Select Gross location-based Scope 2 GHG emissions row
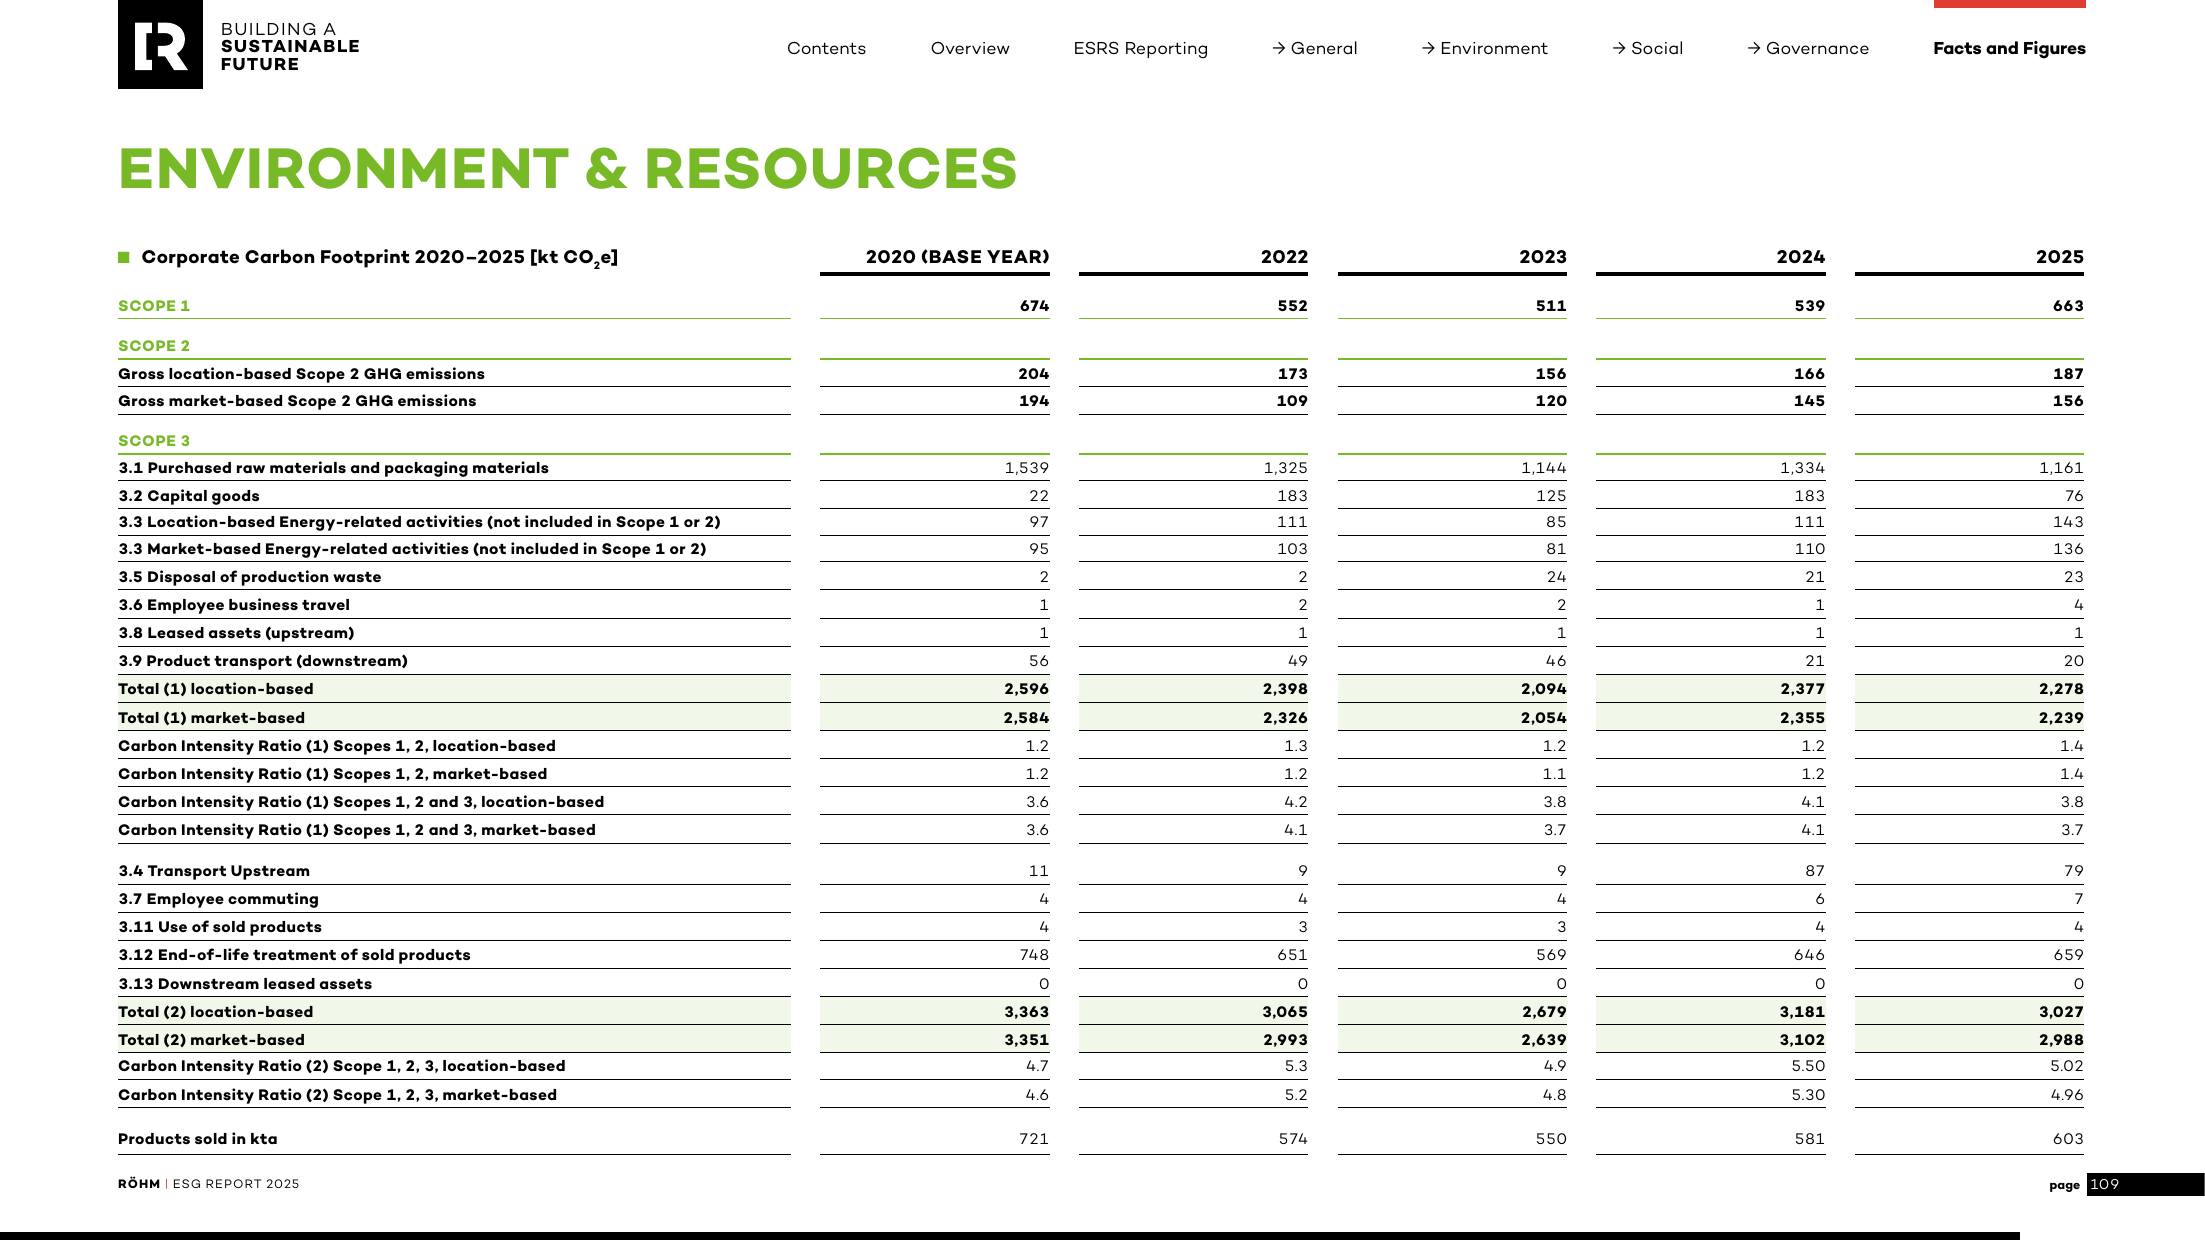 pos(1101,374)
